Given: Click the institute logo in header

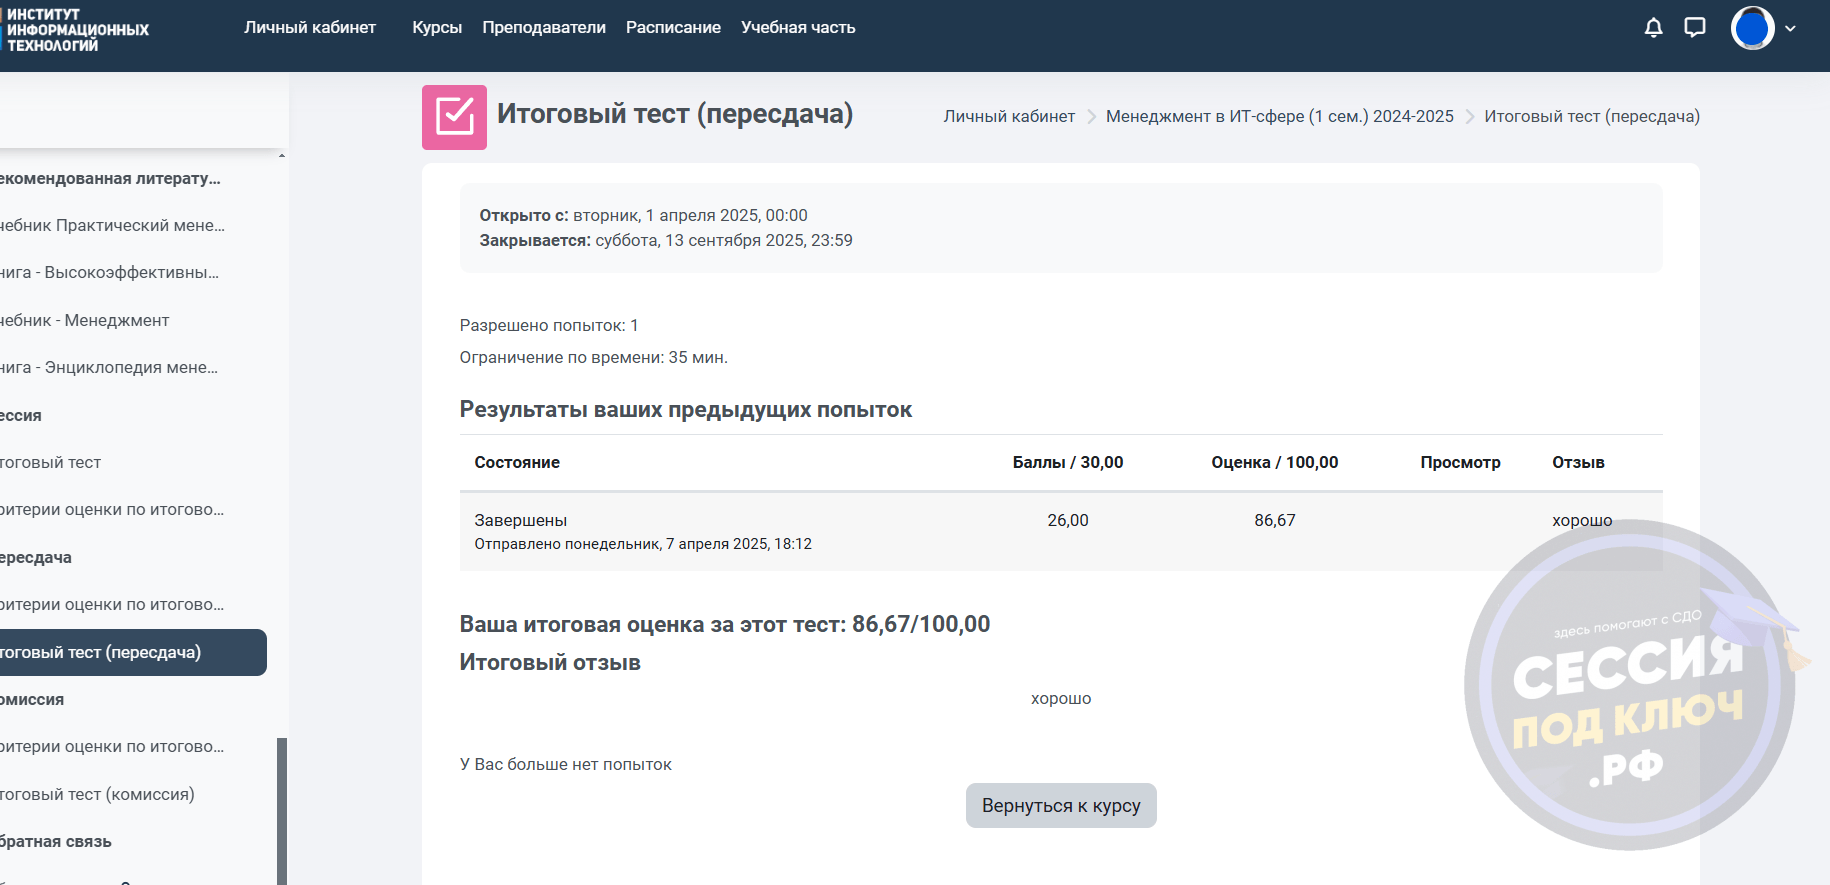Looking at the screenshot, I should coord(76,30).
